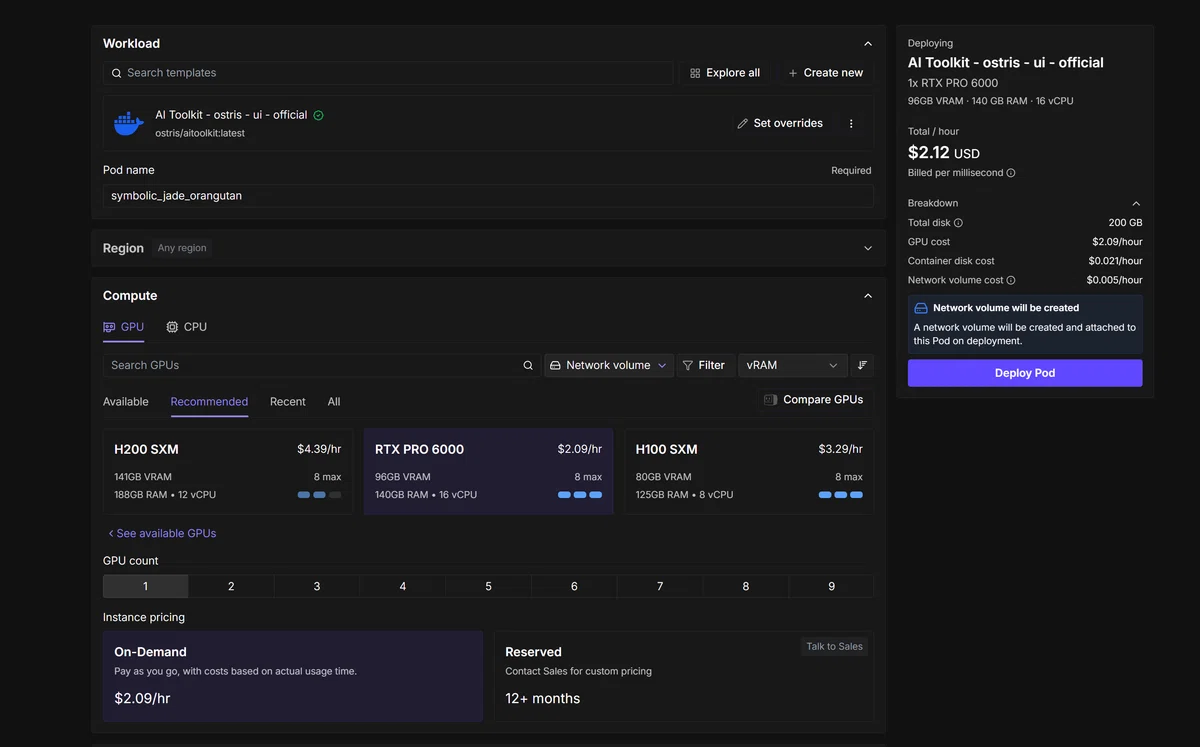
Task: Click the sort order icon beside vRAM
Action: (x=862, y=365)
